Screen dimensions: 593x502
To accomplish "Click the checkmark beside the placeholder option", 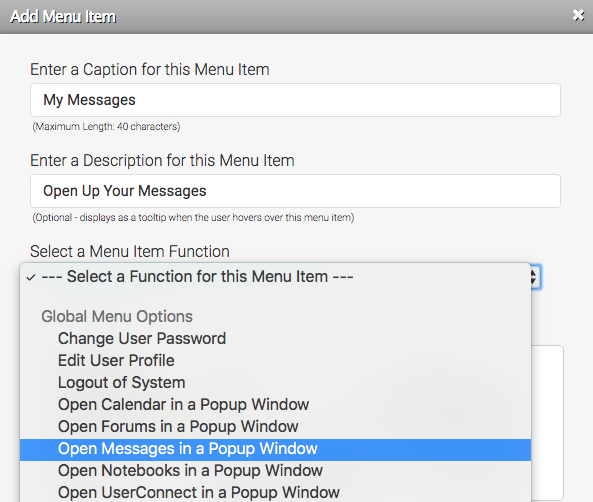I will (31, 278).
